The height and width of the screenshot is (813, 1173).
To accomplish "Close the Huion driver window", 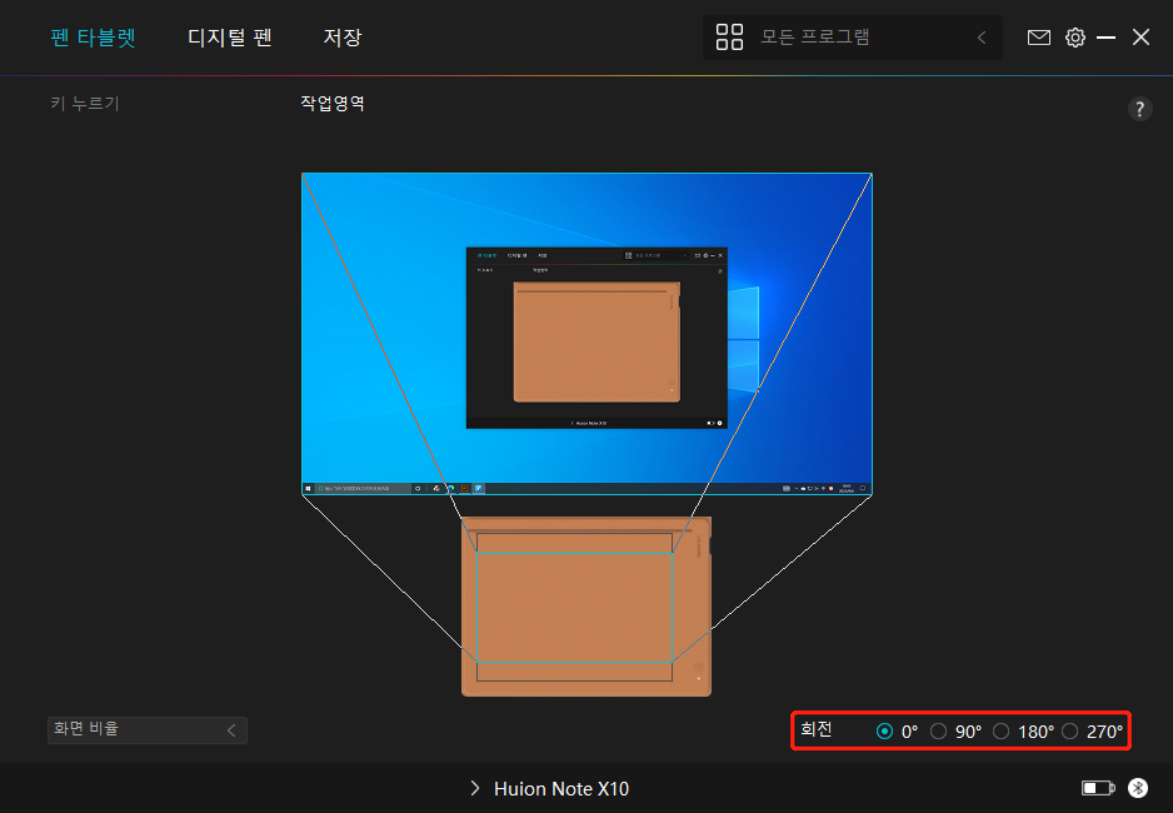I will (x=1141, y=38).
